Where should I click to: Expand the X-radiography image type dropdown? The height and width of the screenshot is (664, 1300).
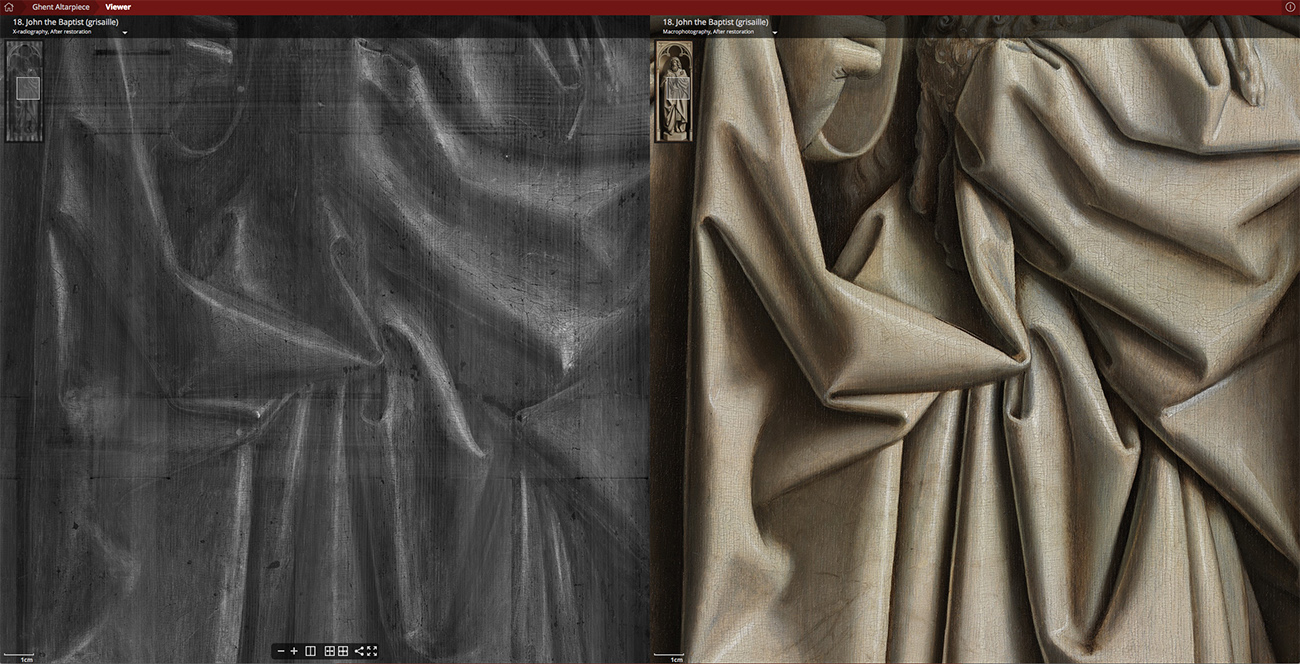coord(125,32)
